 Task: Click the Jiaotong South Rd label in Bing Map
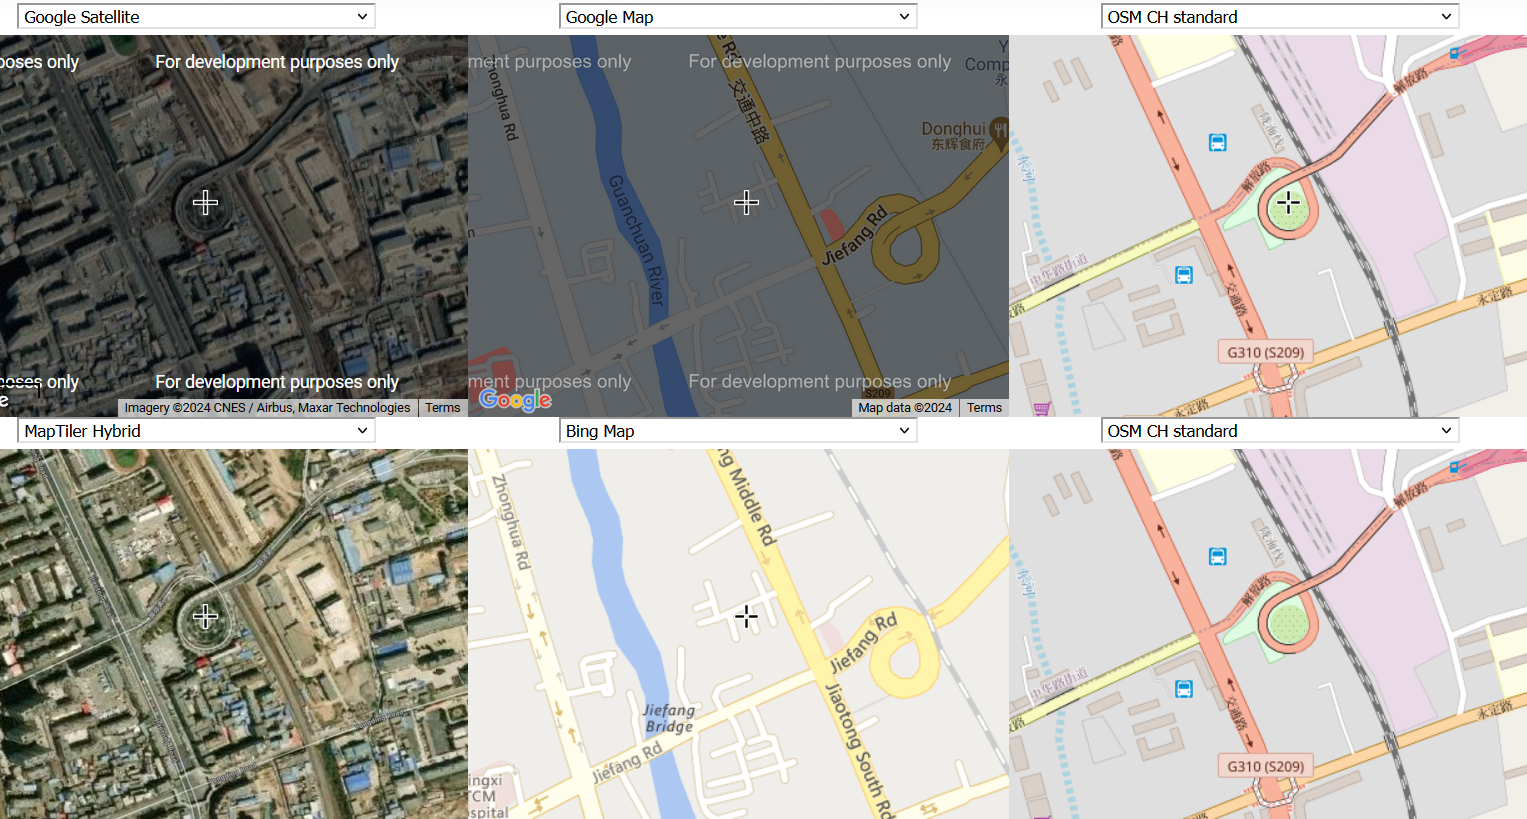click(858, 750)
